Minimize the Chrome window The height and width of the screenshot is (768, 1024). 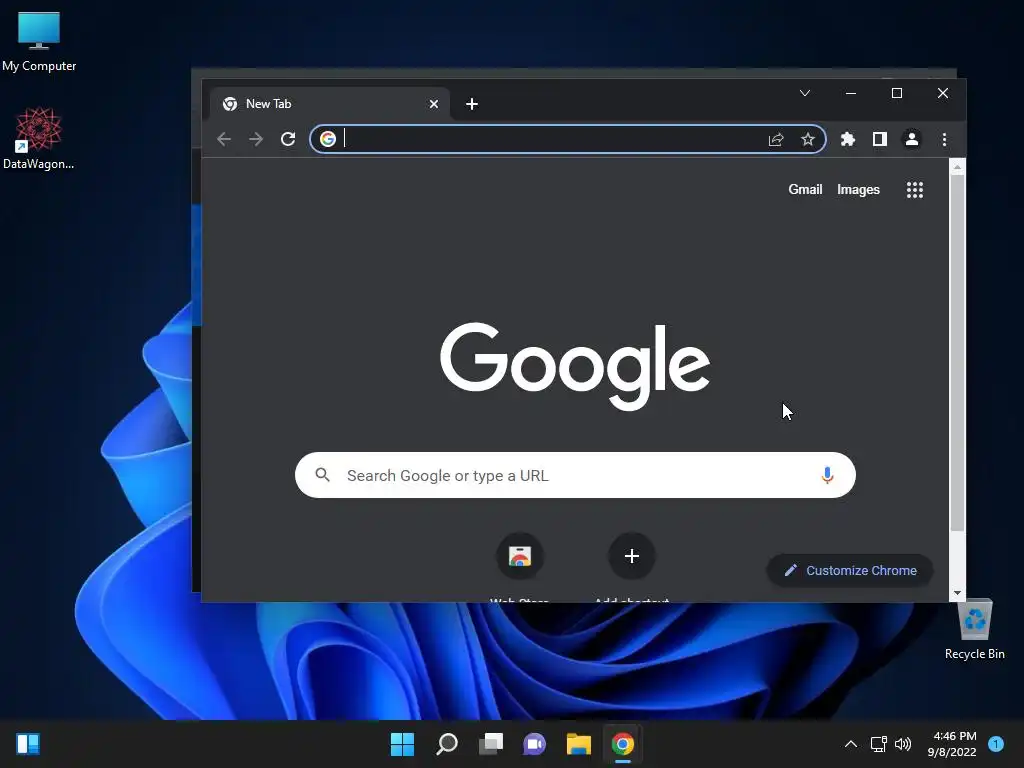851,93
